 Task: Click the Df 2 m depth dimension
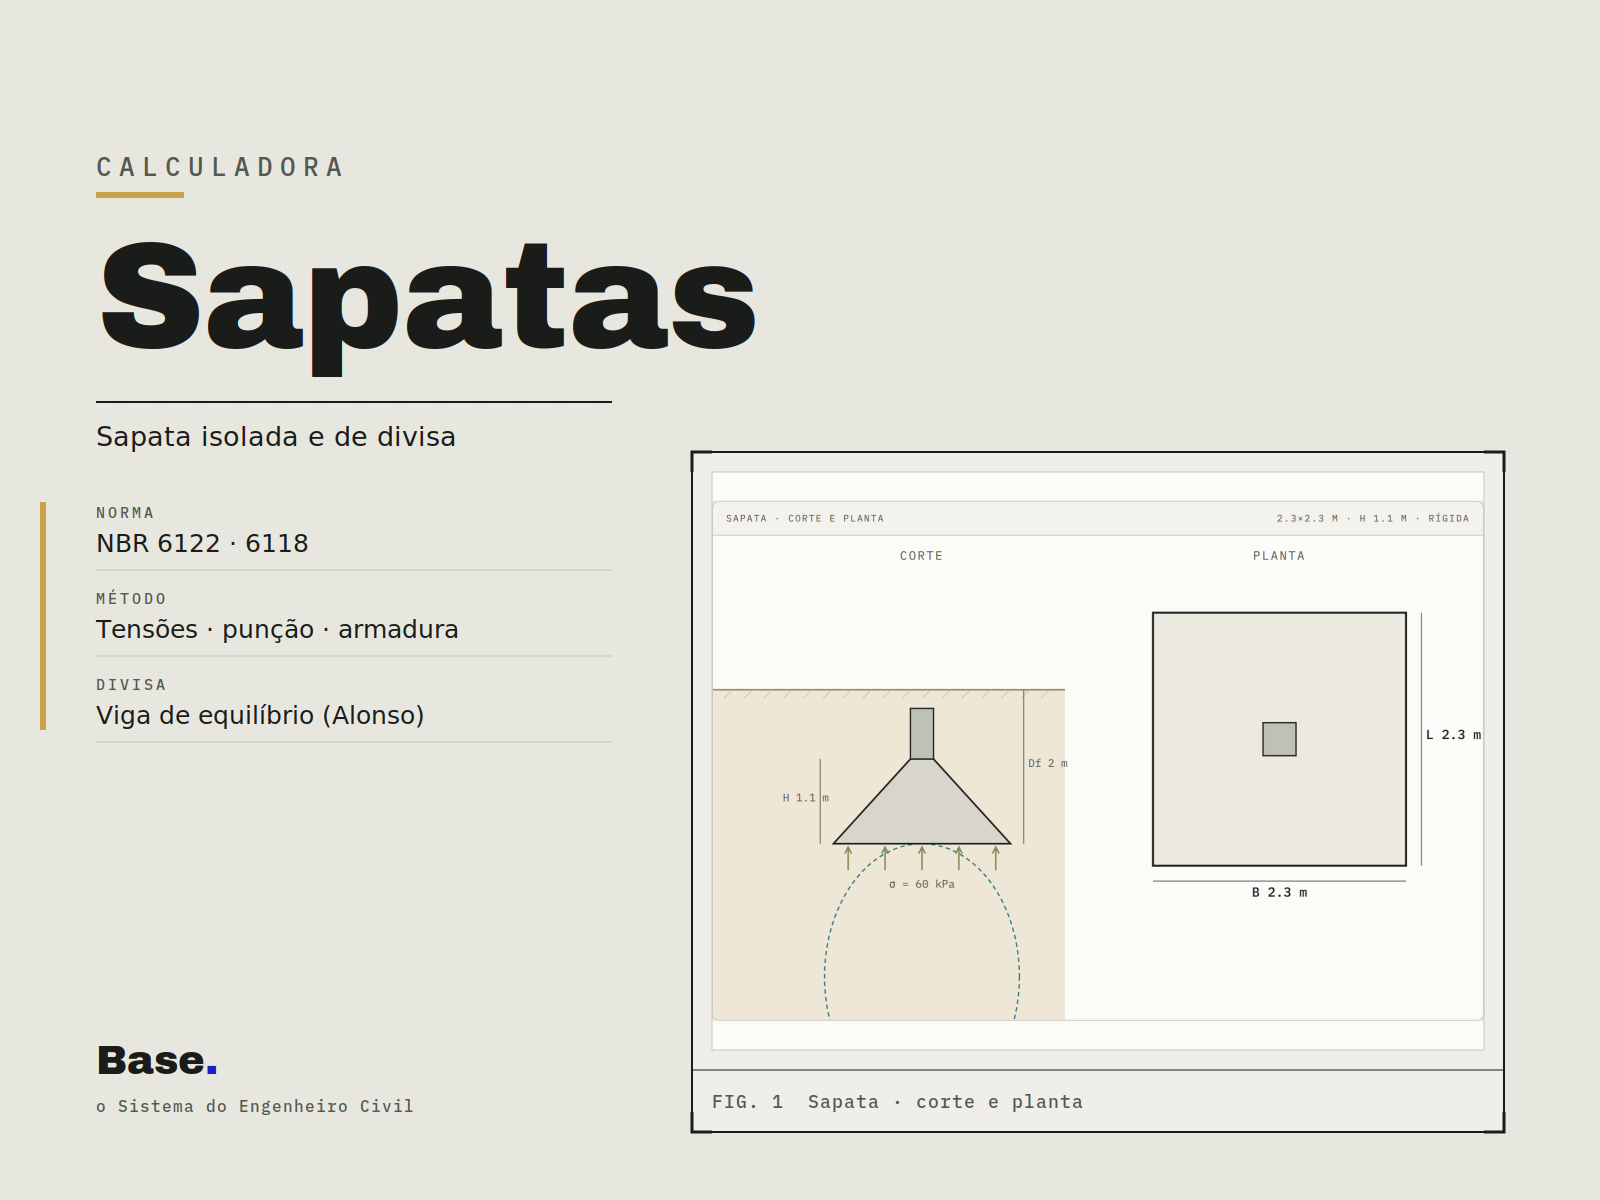pos(1048,763)
